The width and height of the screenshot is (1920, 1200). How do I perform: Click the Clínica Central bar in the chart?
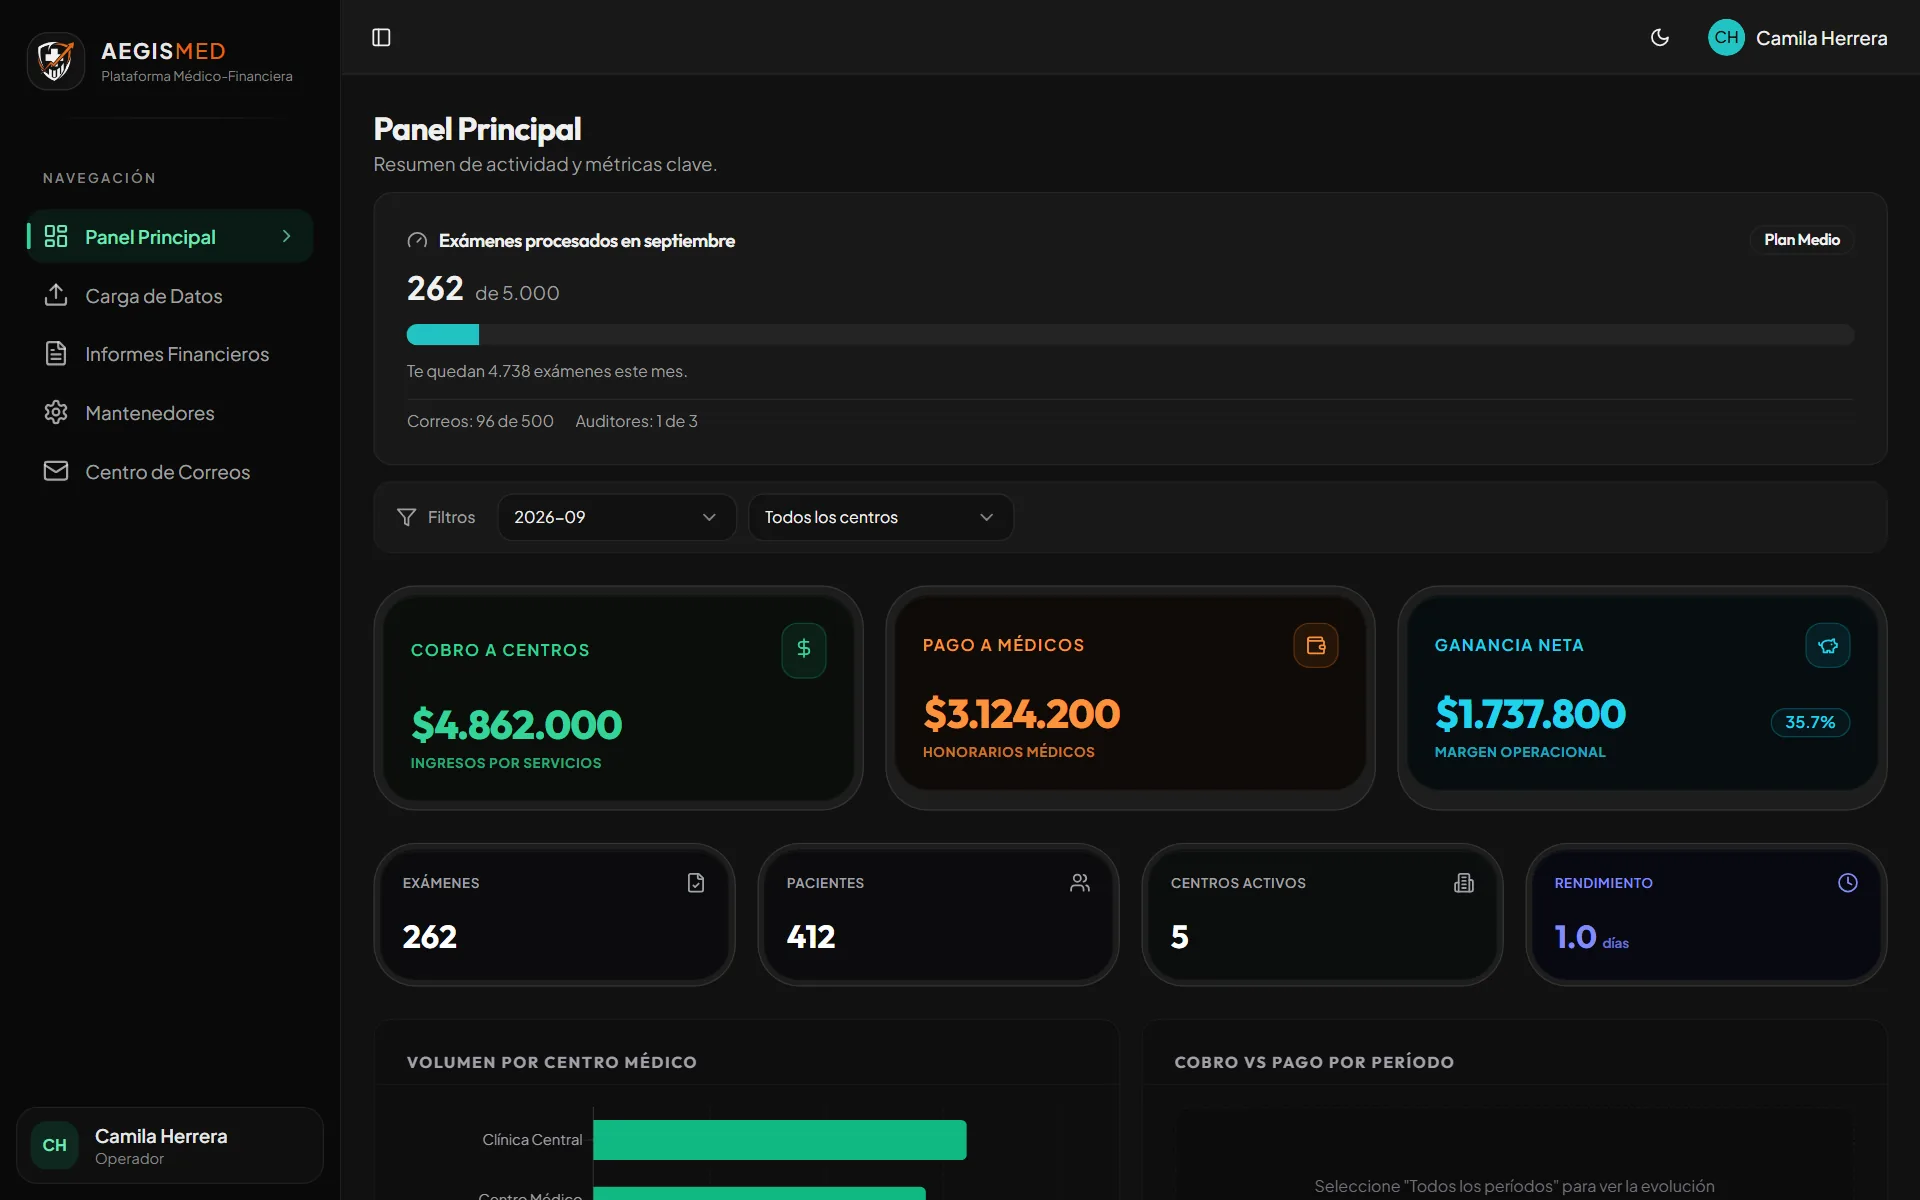pos(780,1140)
